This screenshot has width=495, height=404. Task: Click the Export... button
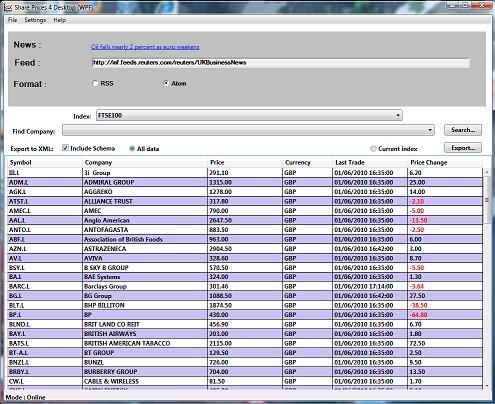point(463,148)
